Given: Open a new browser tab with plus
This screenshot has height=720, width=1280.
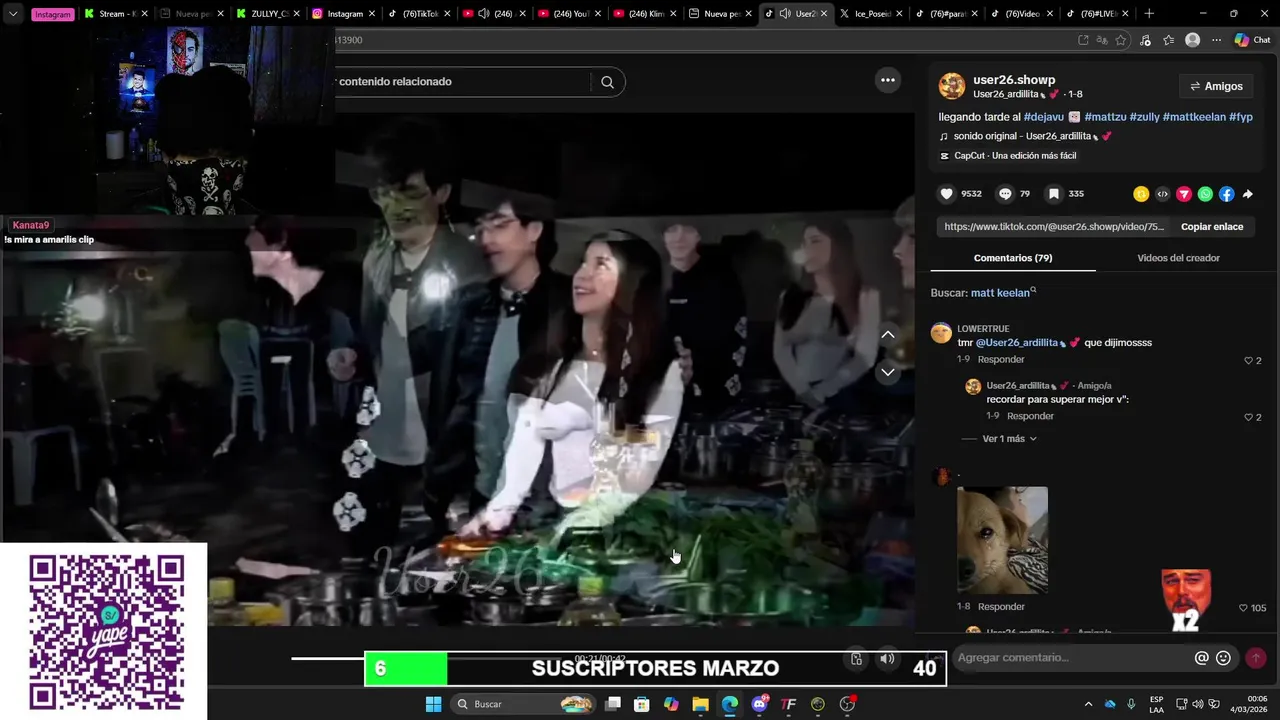Looking at the screenshot, I should (1148, 14).
